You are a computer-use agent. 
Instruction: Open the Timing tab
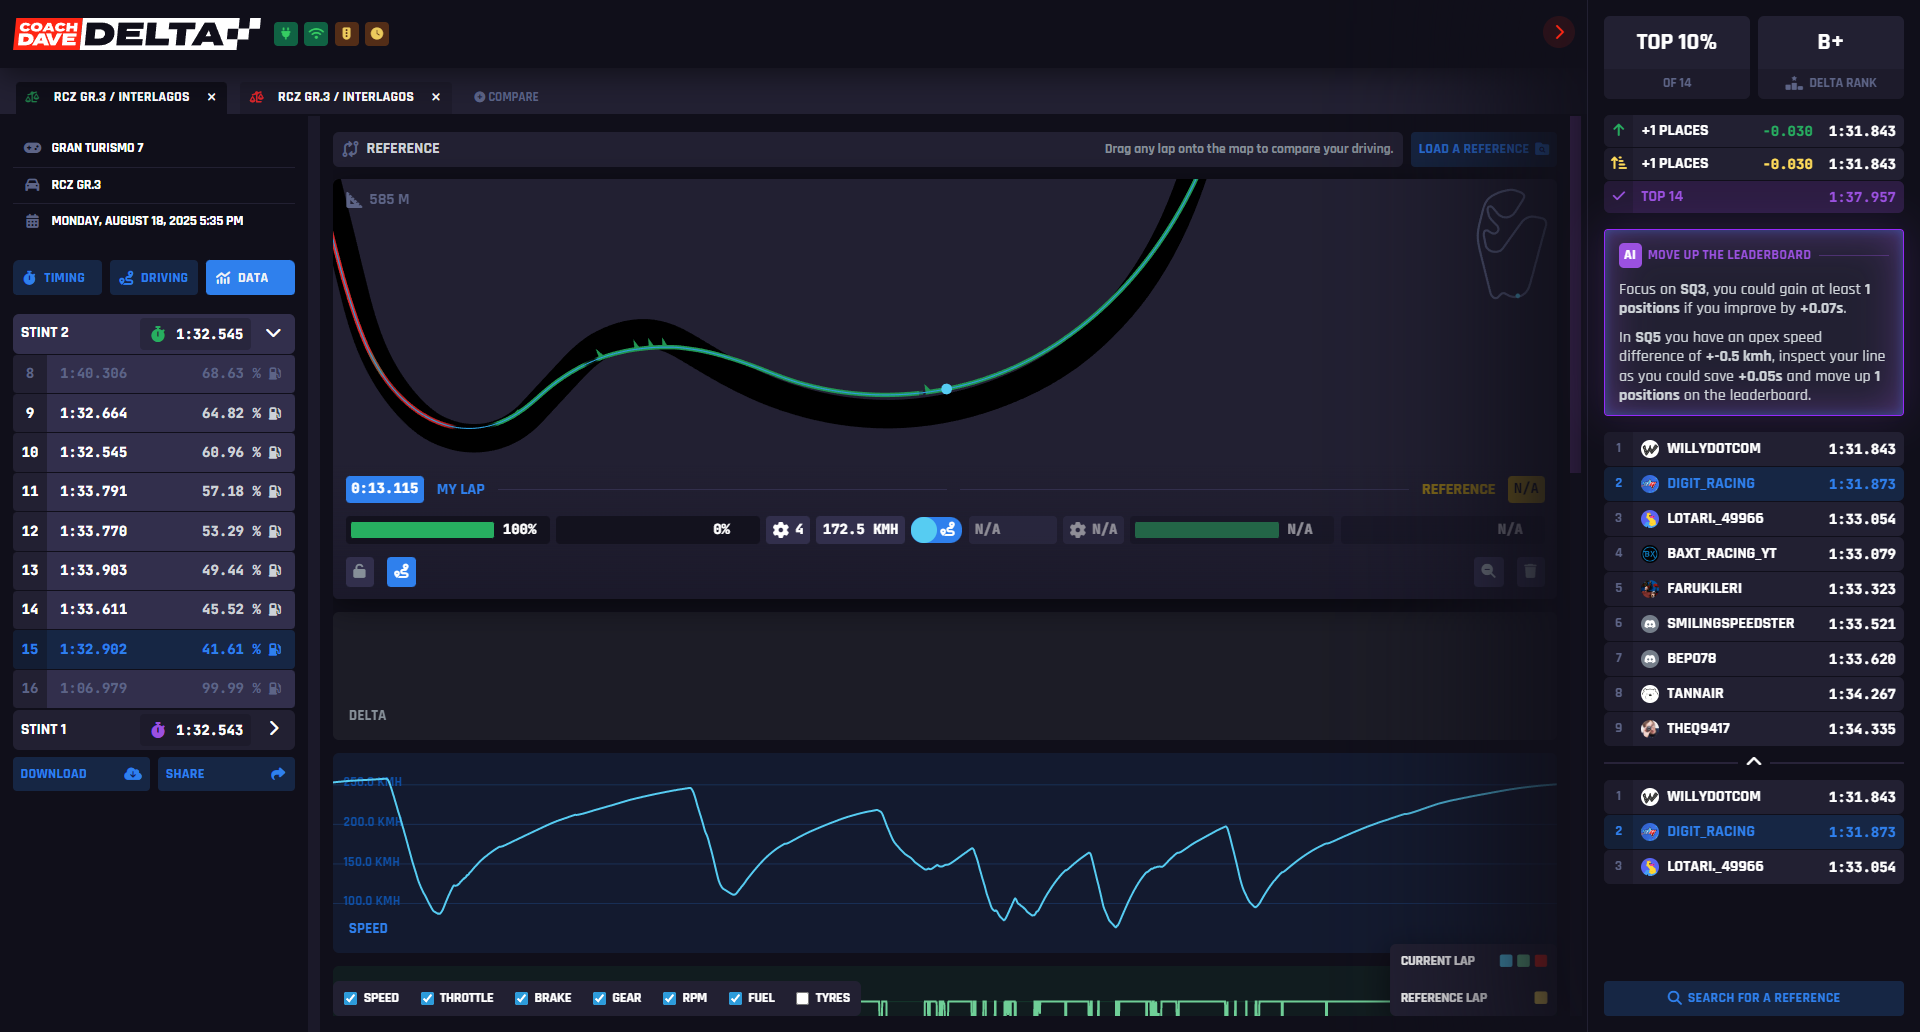57,278
